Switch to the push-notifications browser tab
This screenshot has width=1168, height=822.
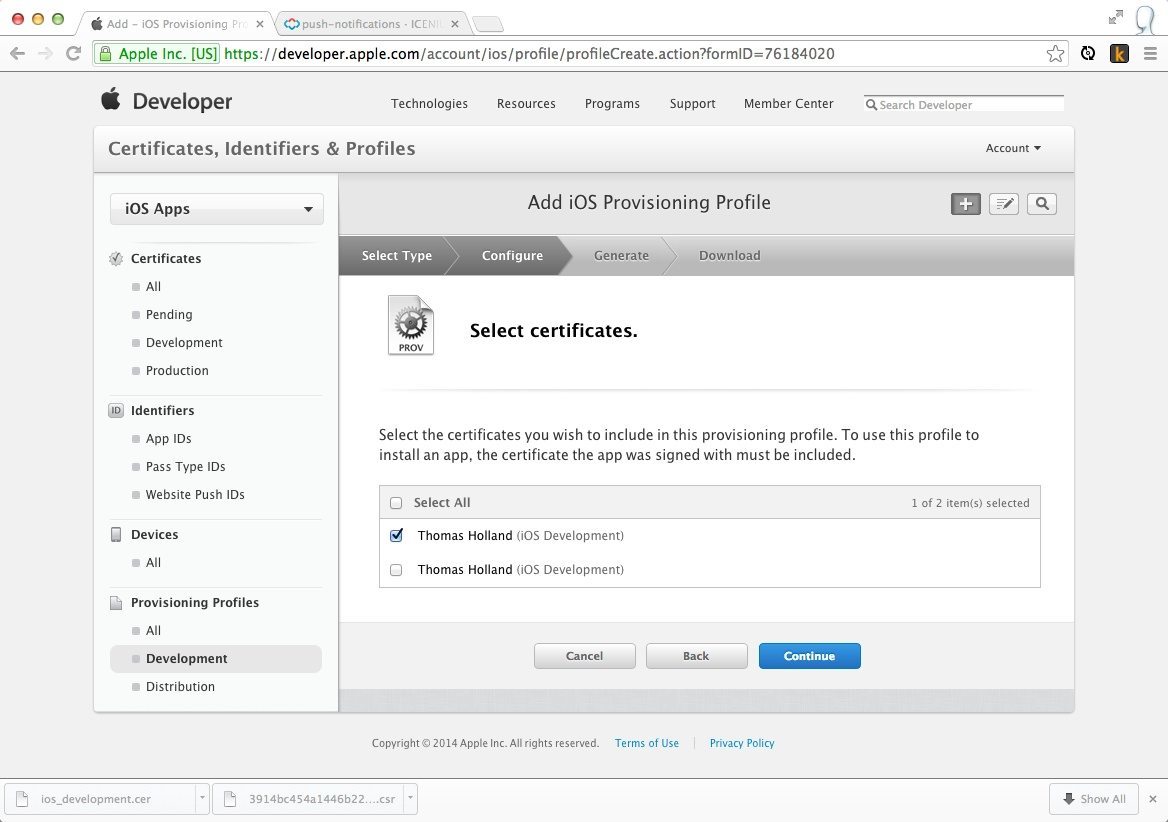point(370,24)
